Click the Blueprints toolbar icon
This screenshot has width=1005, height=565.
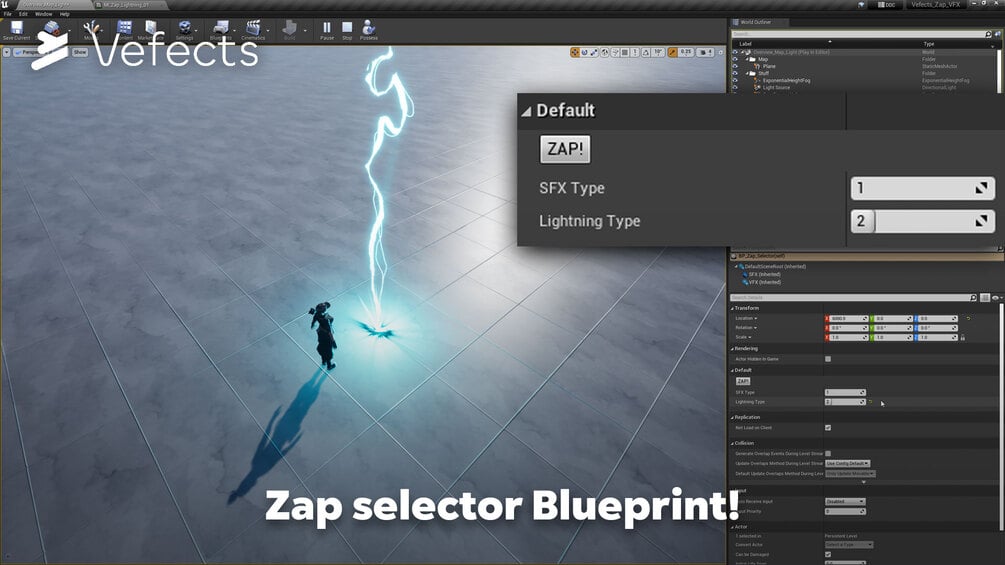[220, 29]
